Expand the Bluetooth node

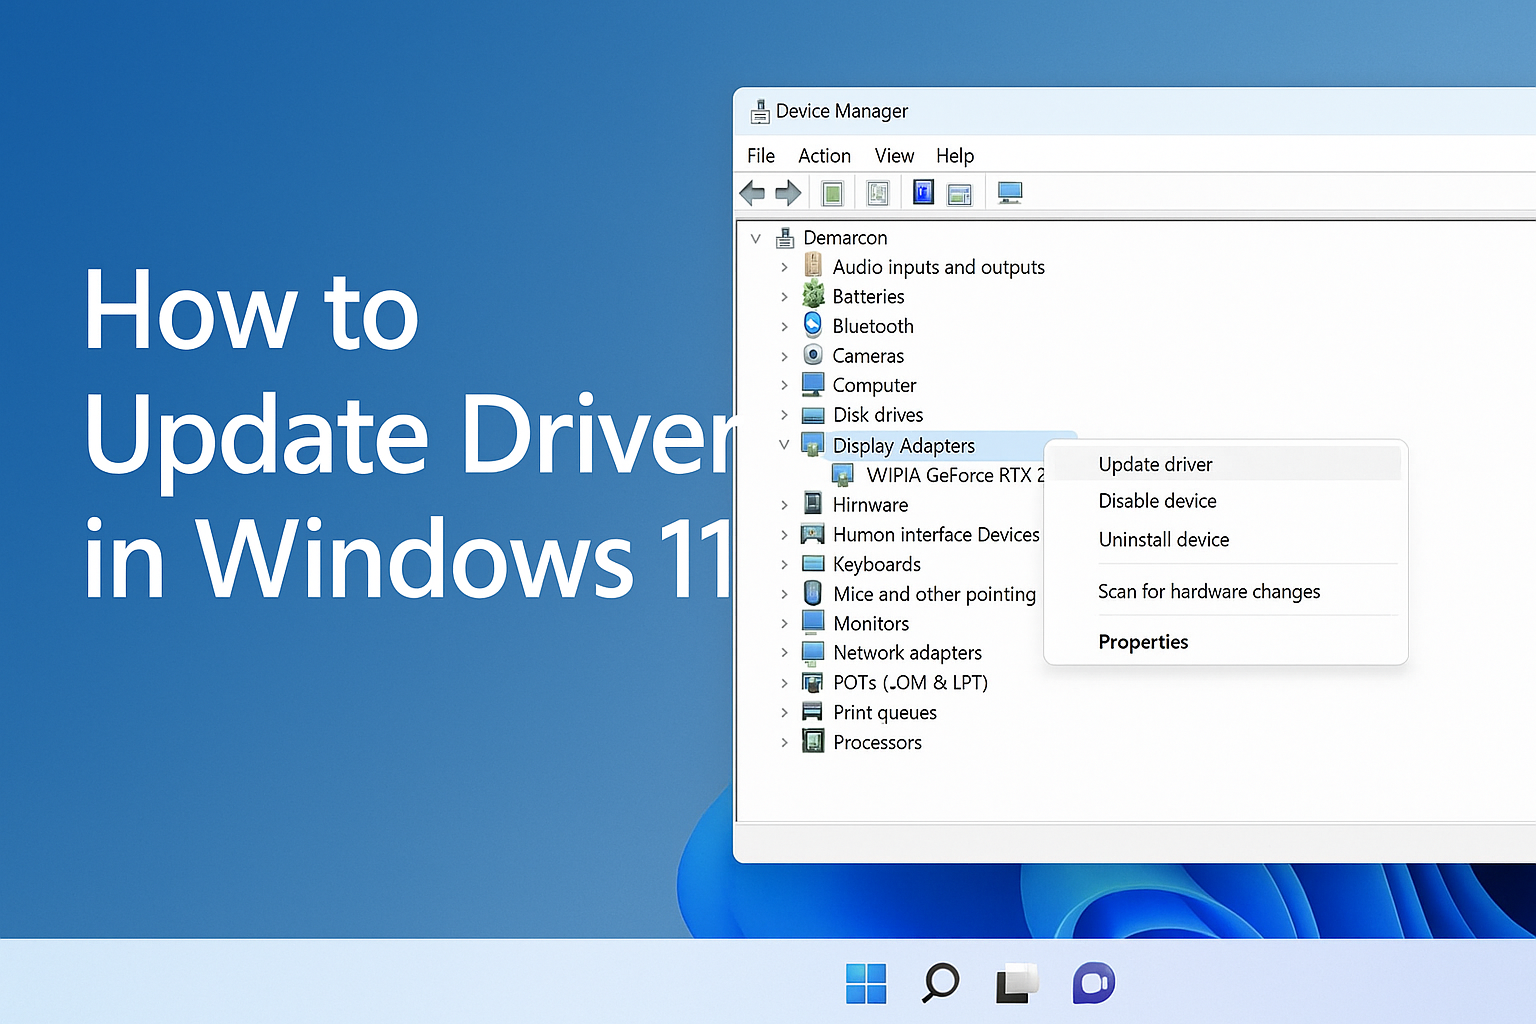(x=784, y=326)
